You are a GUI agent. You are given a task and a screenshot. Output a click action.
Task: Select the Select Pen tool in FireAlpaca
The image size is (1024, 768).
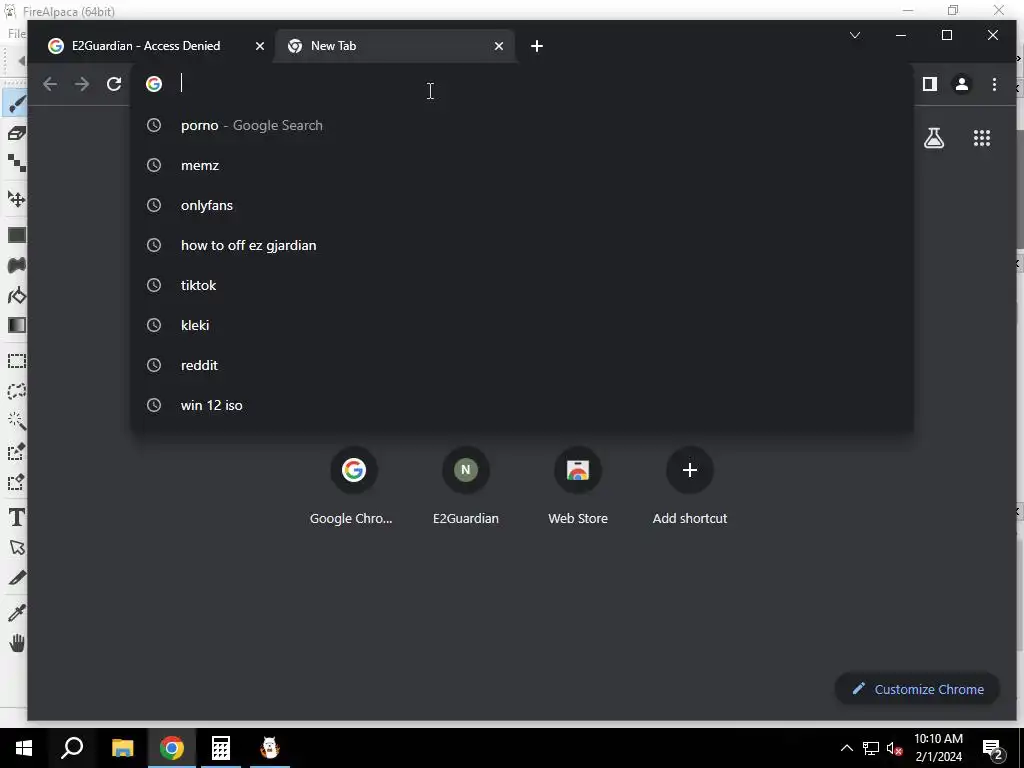click(x=16, y=451)
